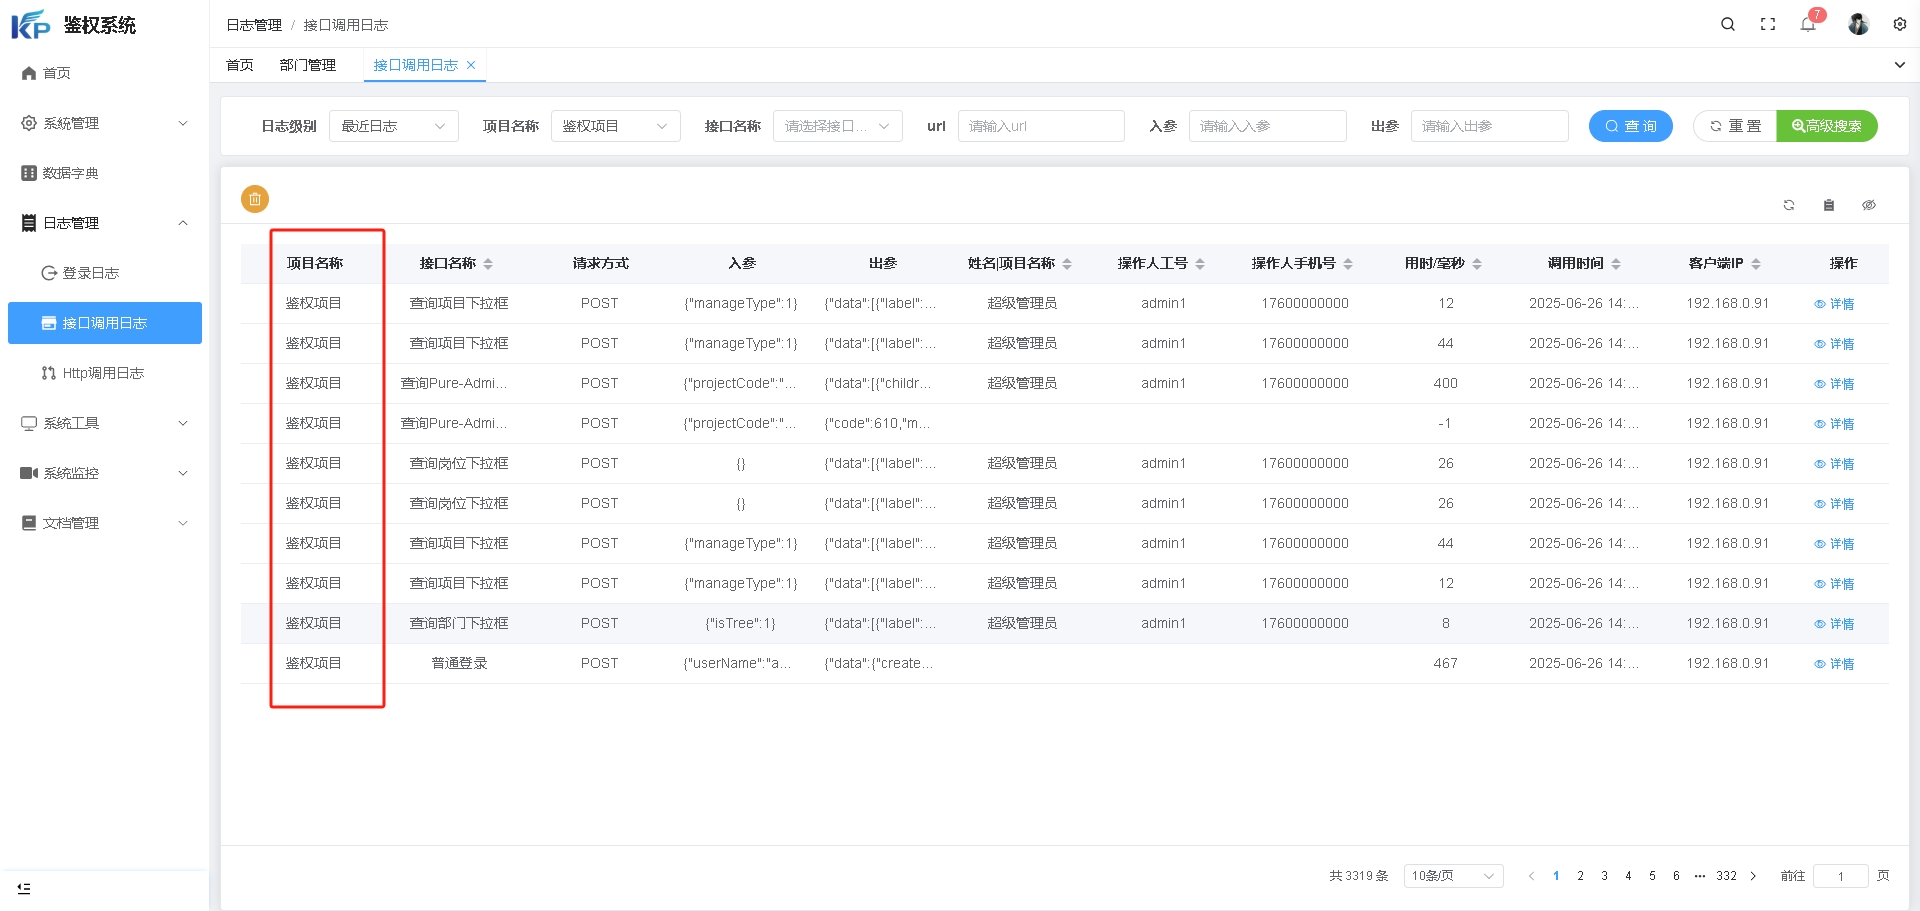Screen dimensions: 1920x911
Task: Open Http调用日志 in the sidebar
Action: [x=103, y=373]
